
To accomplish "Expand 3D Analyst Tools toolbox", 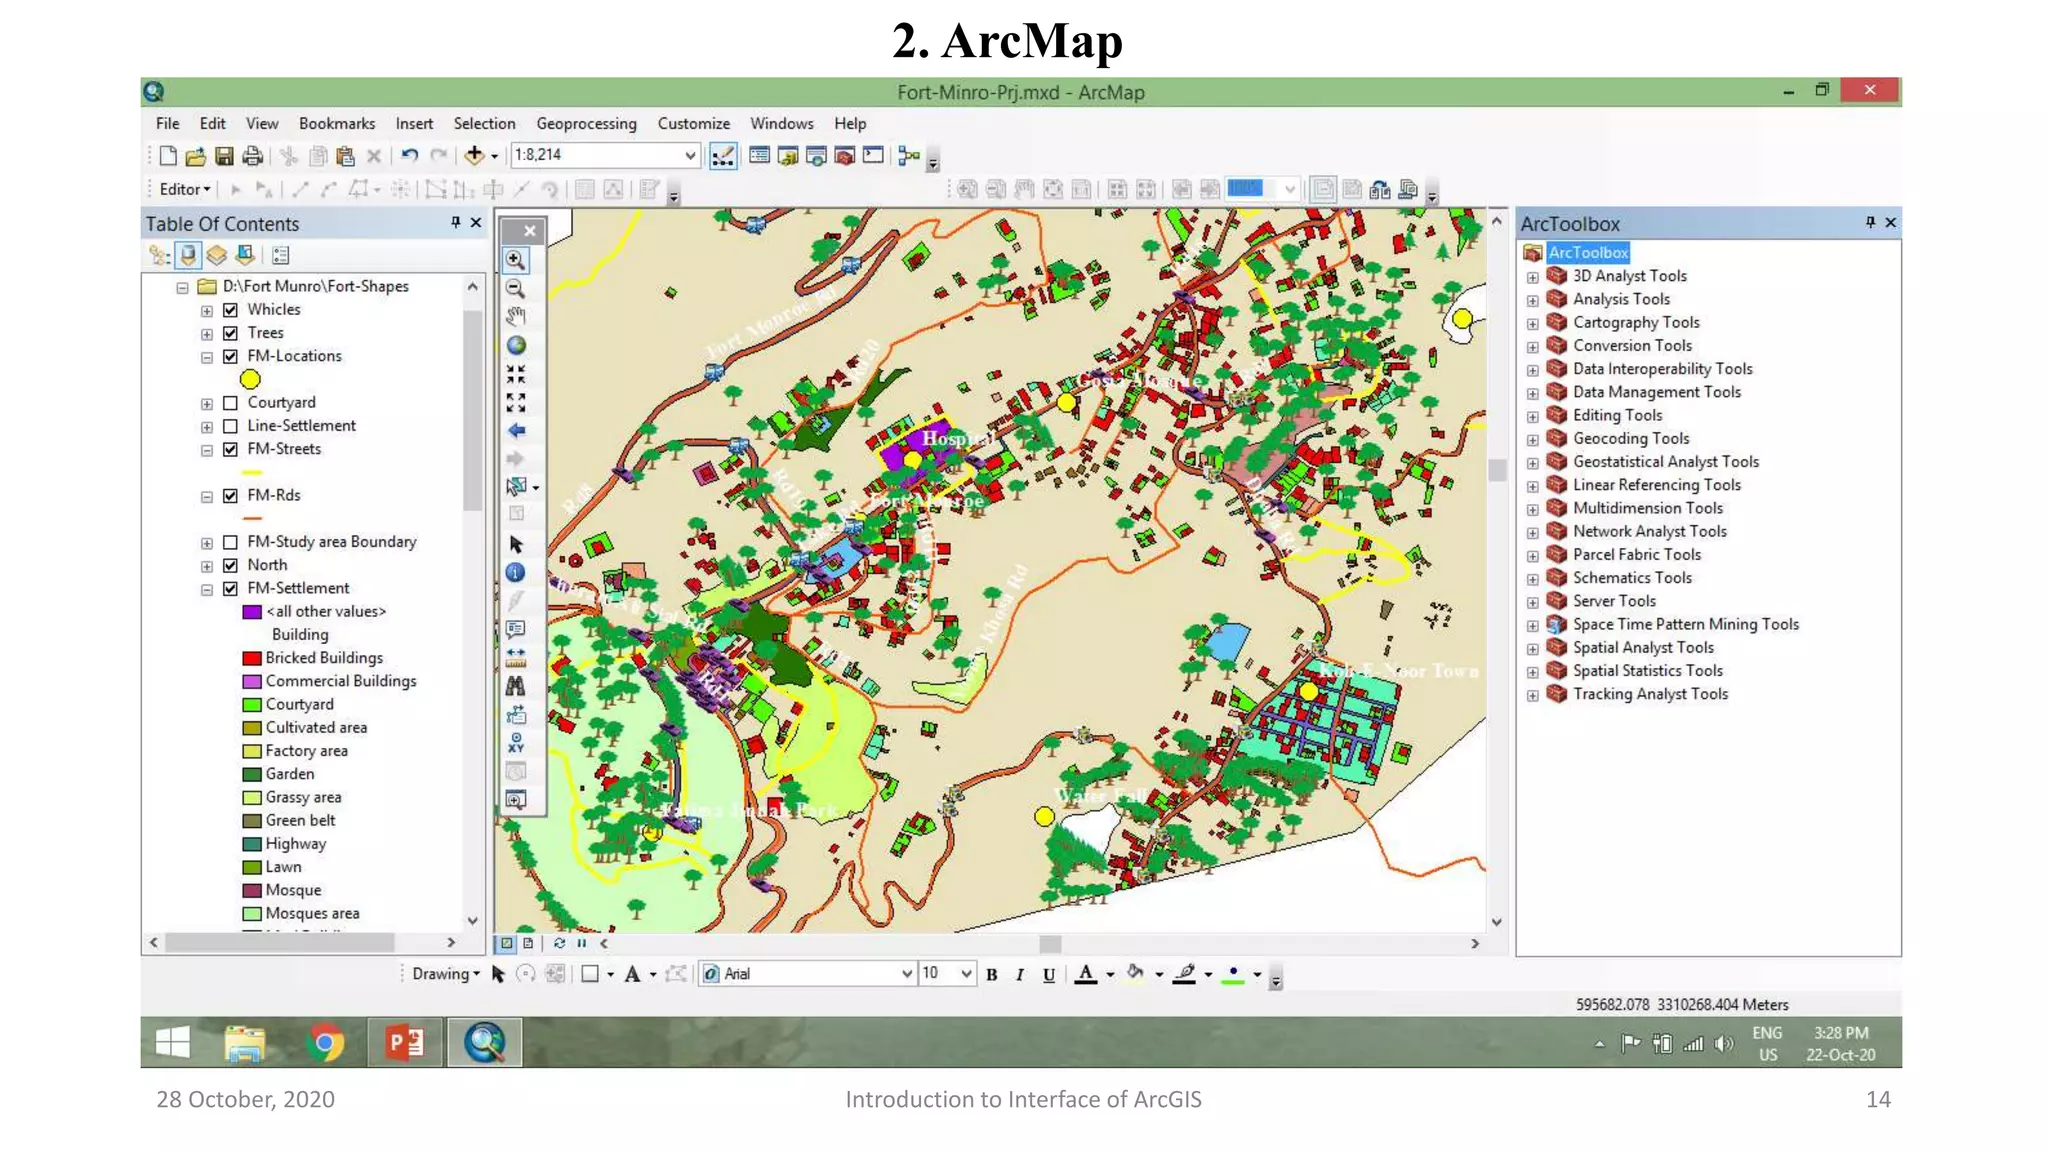I will (x=1533, y=277).
